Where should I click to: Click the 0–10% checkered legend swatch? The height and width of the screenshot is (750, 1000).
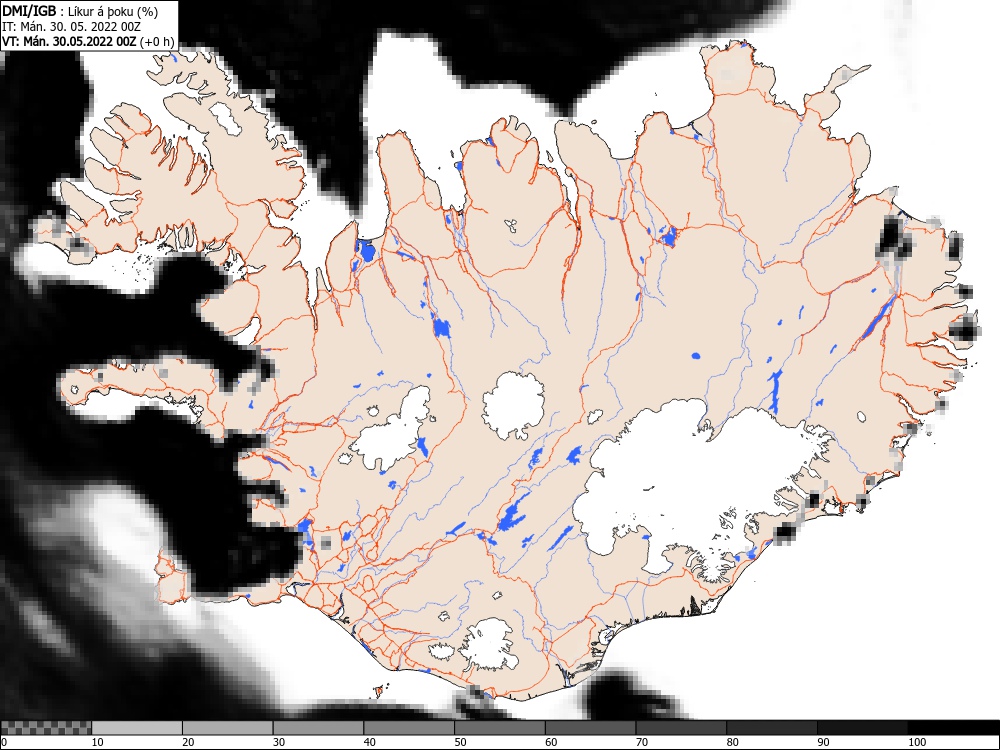click(x=46, y=728)
